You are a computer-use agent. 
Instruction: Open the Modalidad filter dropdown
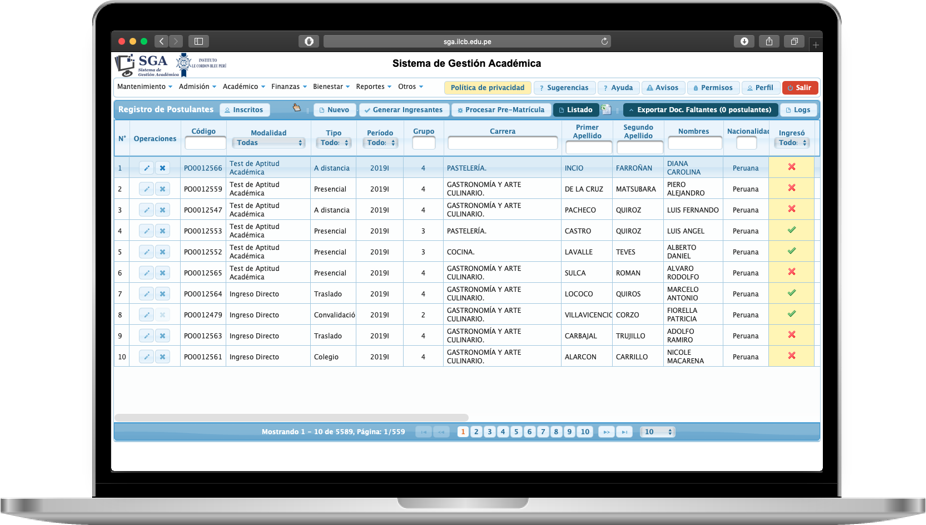(x=269, y=143)
